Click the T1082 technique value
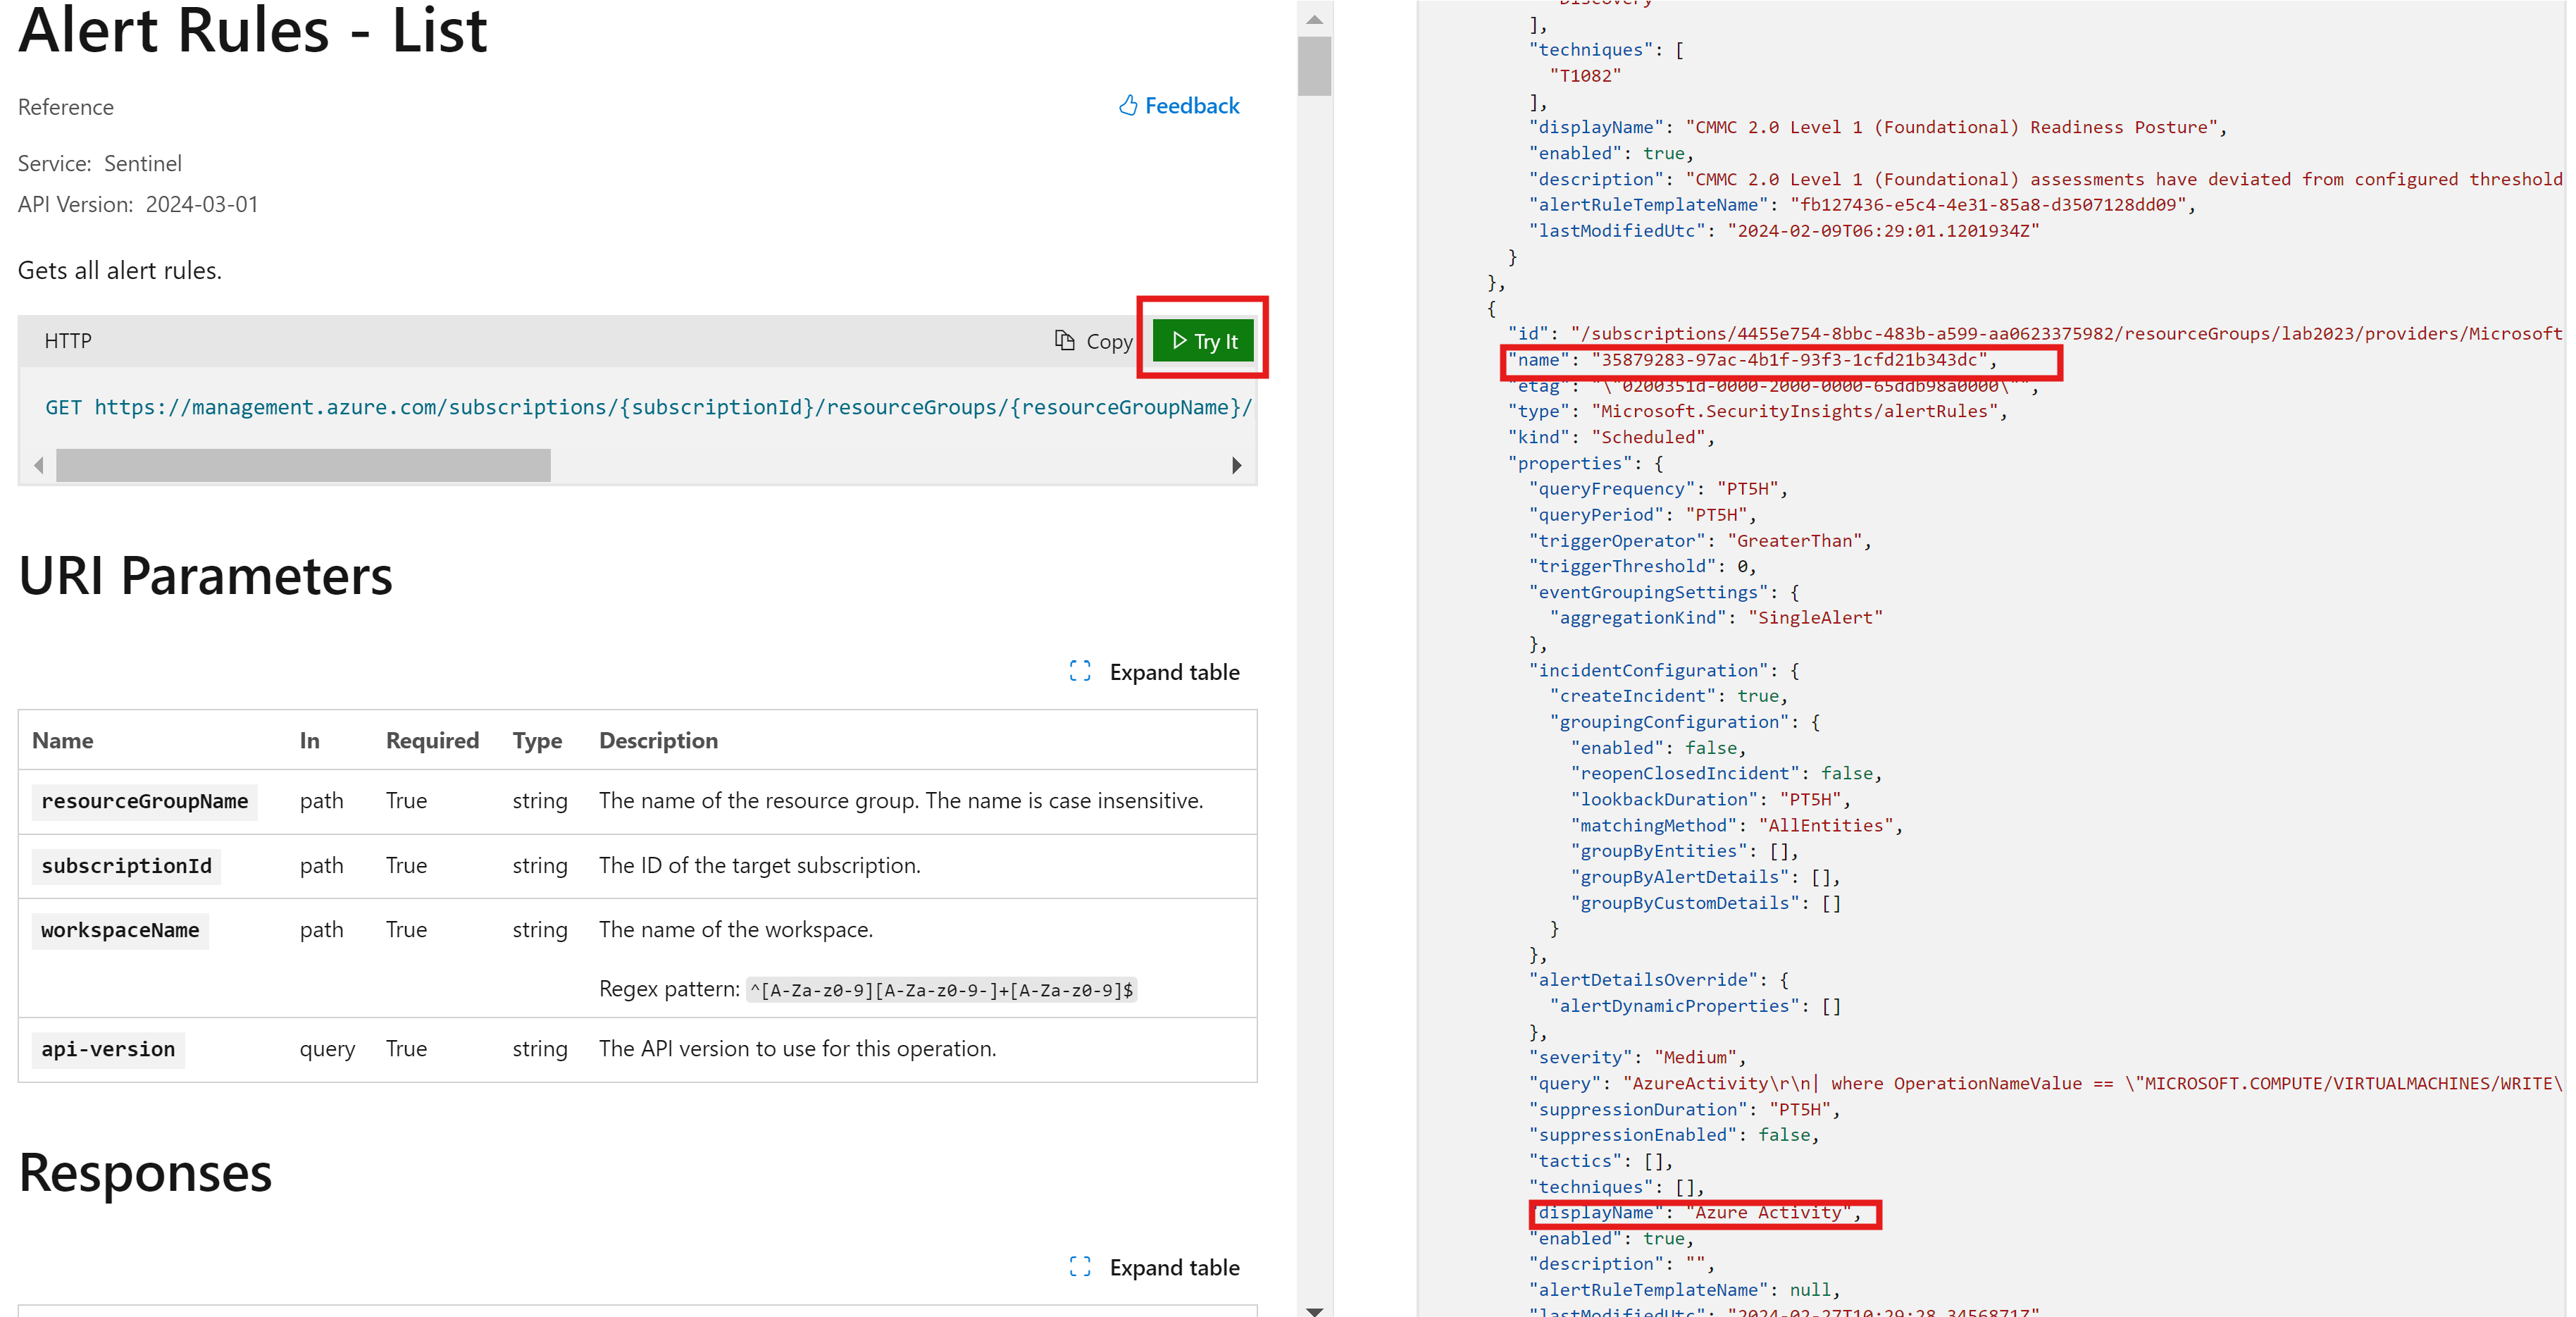2576x1317 pixels. pos(1585,76)
